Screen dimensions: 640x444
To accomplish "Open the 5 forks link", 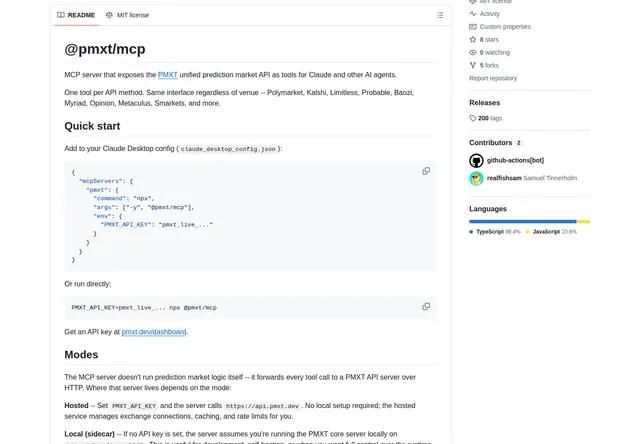I will (x=489, y=65).
